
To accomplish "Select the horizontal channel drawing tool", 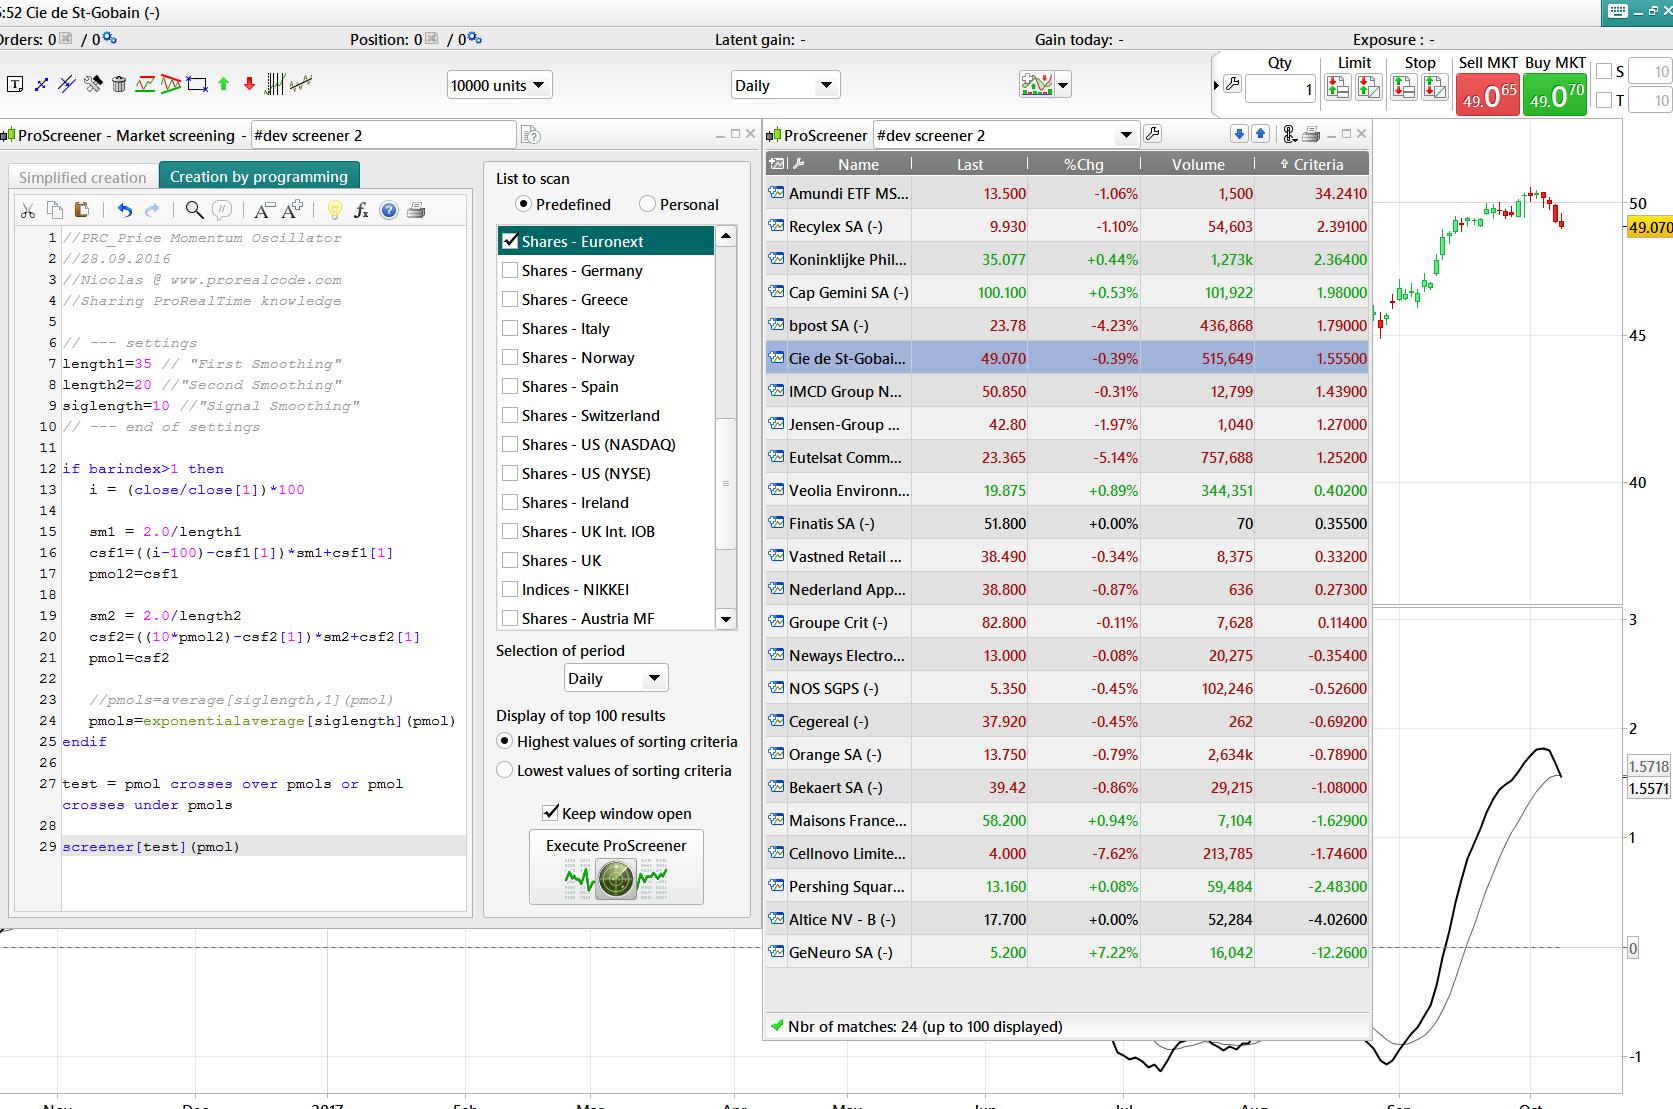I will pyautogui.click(x=145, y=84).
